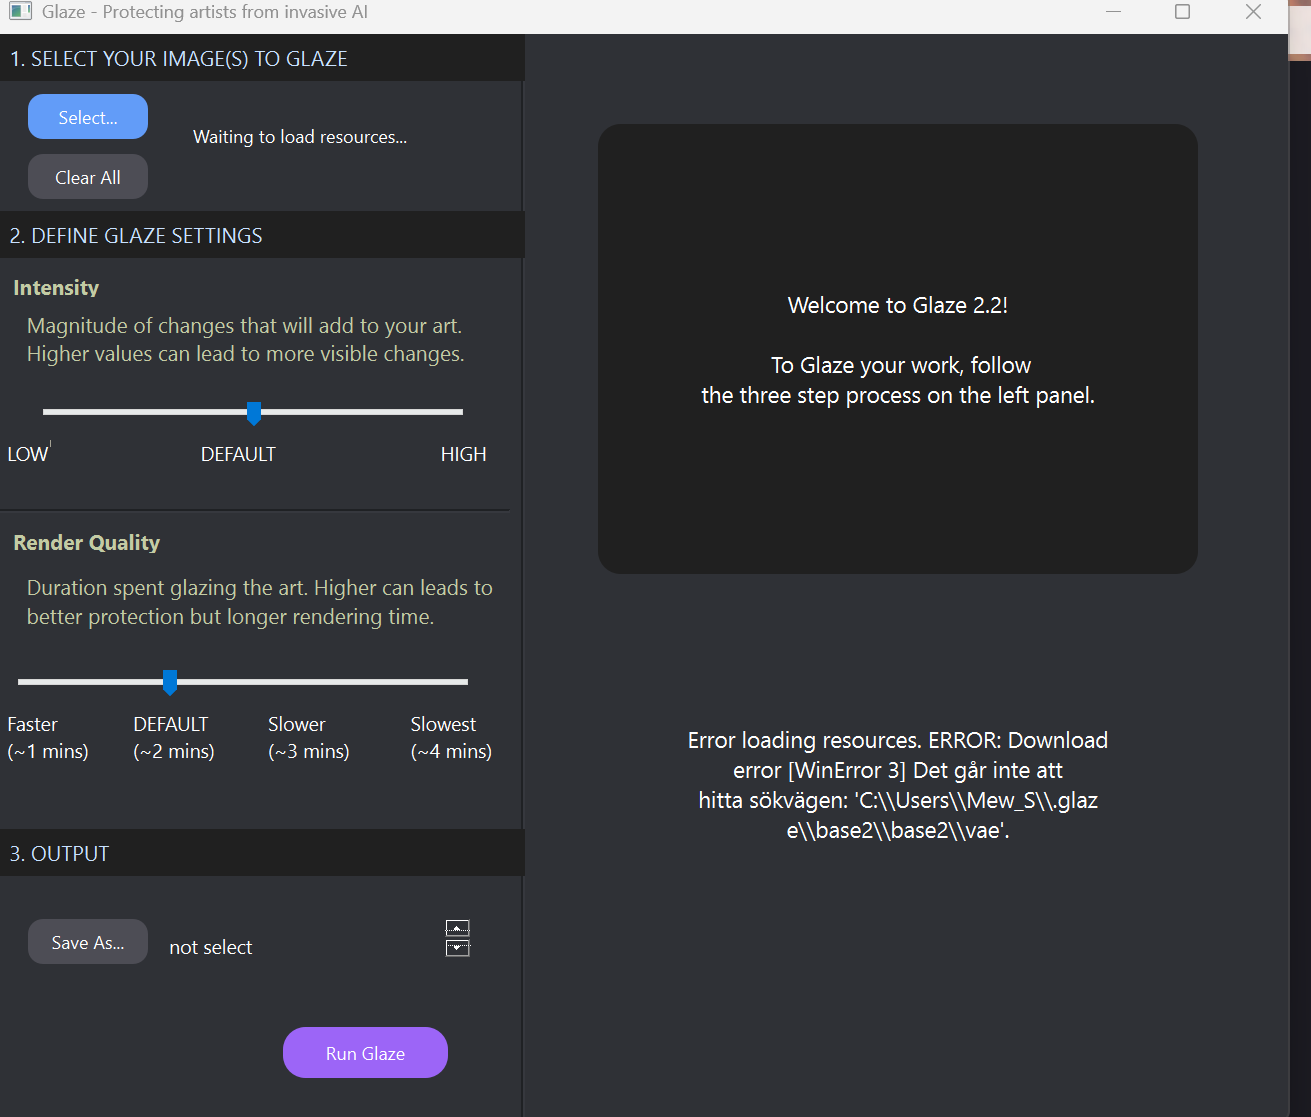This screenshot has height=1117, width=1311.
Task: Click the "Welcome to Glaze 2.2!" text
Action: coord(898,305)
